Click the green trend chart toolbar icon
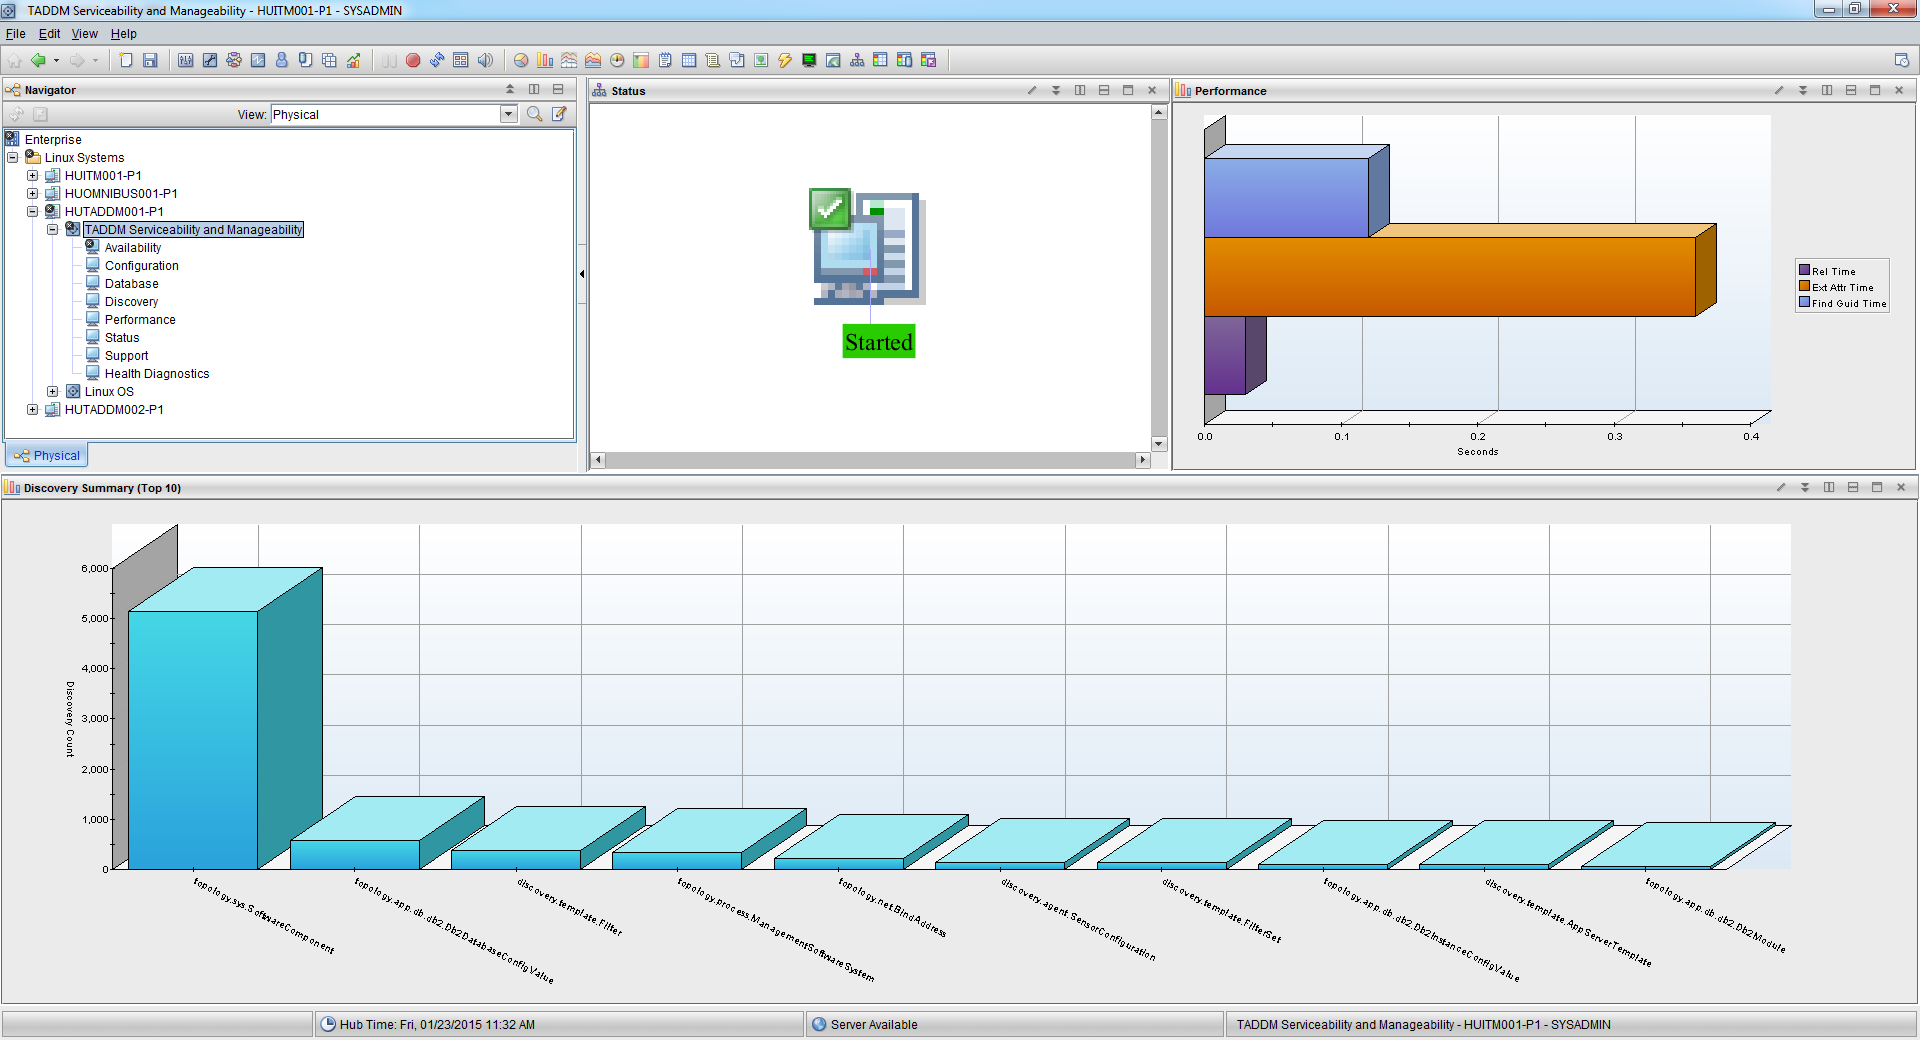The height and width of the screenshot is (1040, 1920). point(353,60)
